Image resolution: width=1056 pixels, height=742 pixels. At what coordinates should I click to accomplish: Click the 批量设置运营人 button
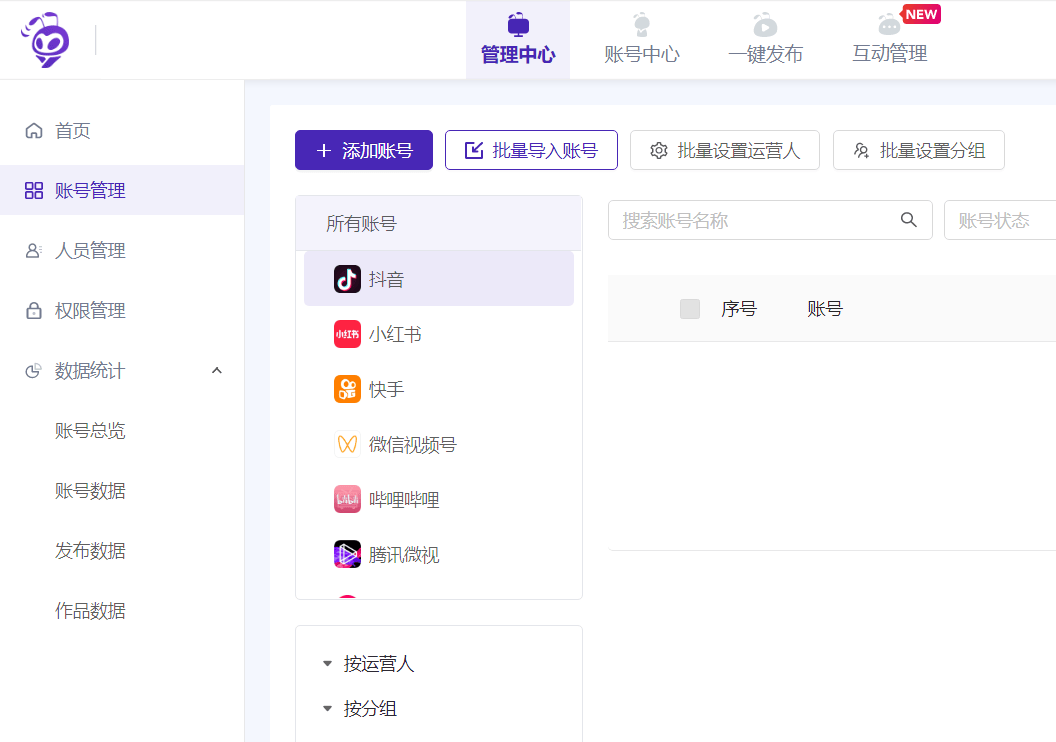725,150
